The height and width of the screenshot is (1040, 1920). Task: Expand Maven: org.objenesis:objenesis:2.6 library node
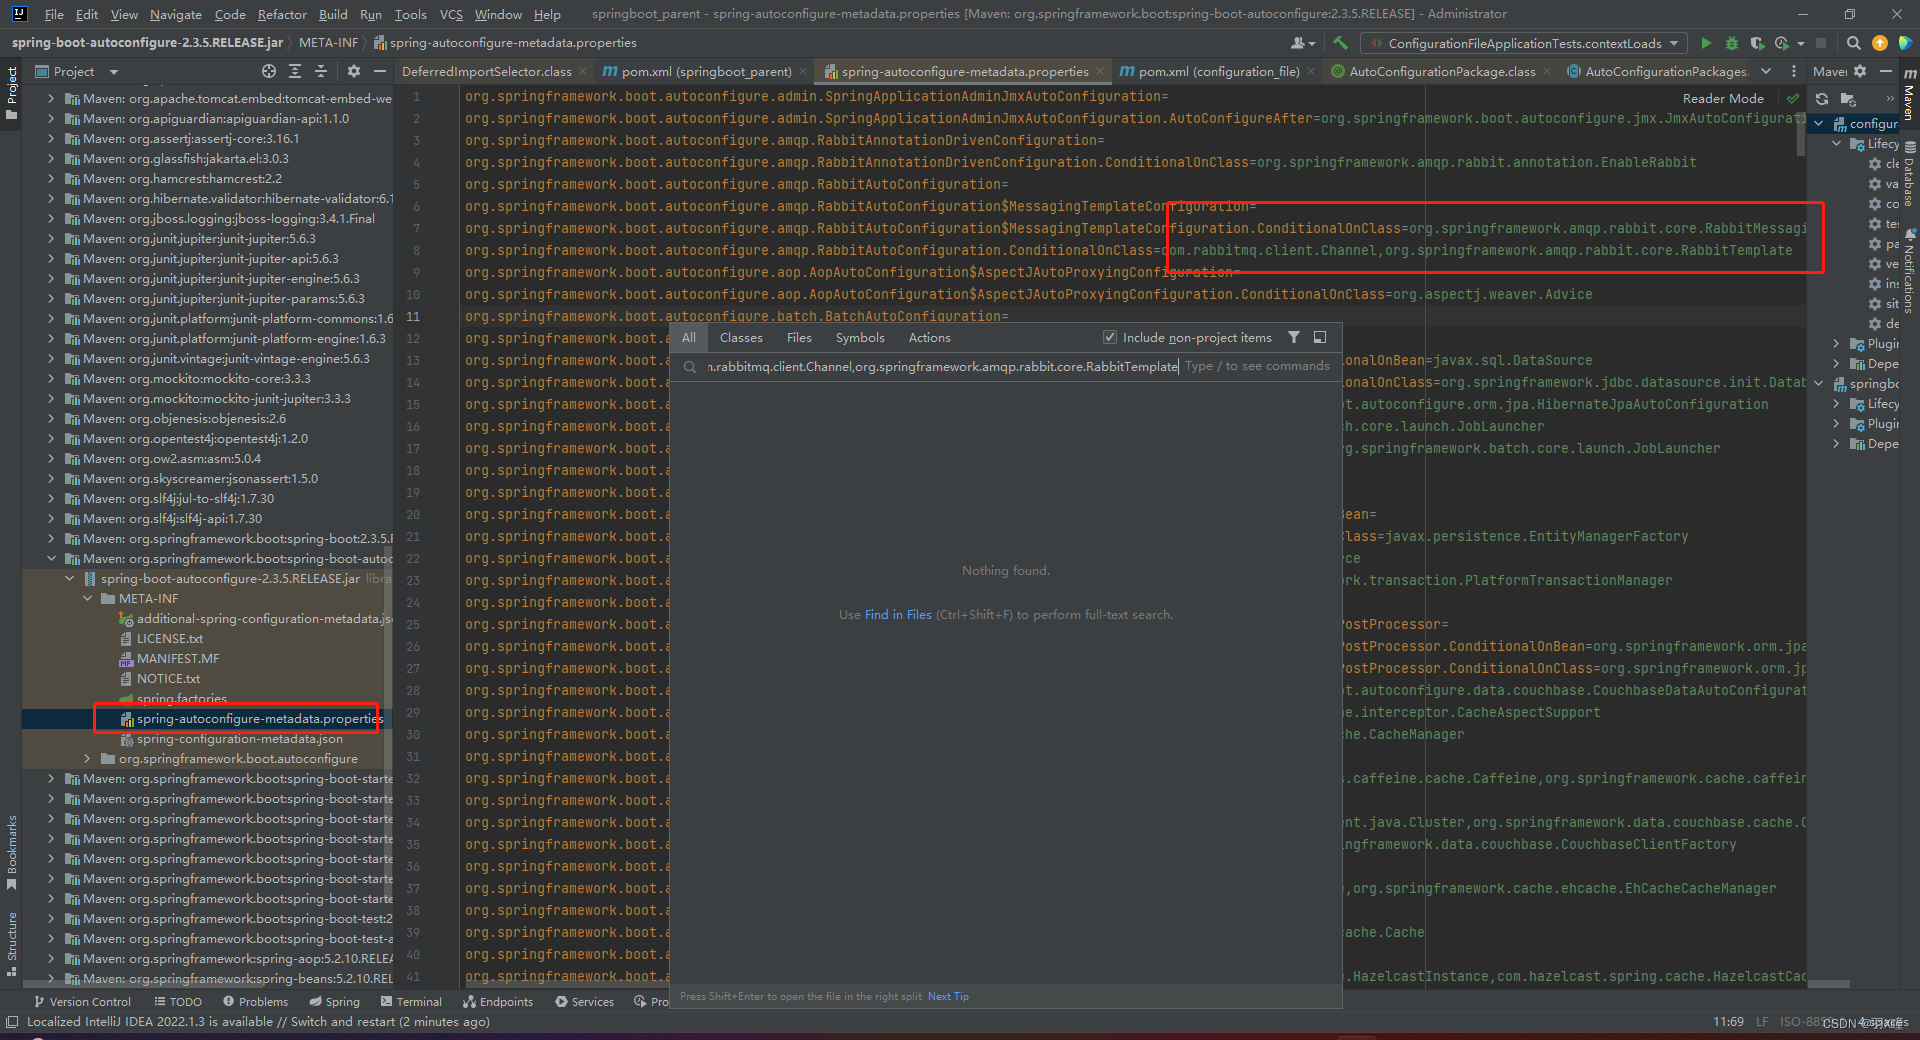(x=51, y=419)
